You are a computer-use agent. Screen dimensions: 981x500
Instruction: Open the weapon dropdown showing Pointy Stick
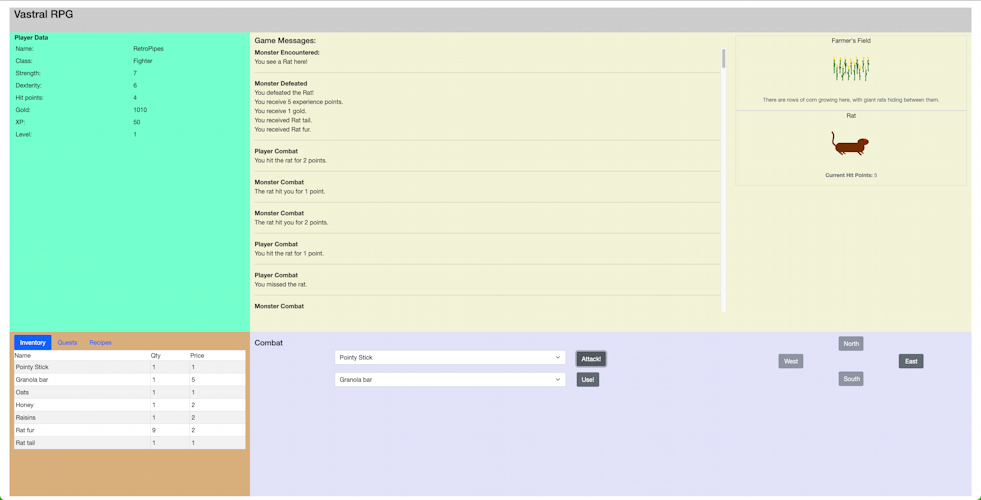coord(449,357)
